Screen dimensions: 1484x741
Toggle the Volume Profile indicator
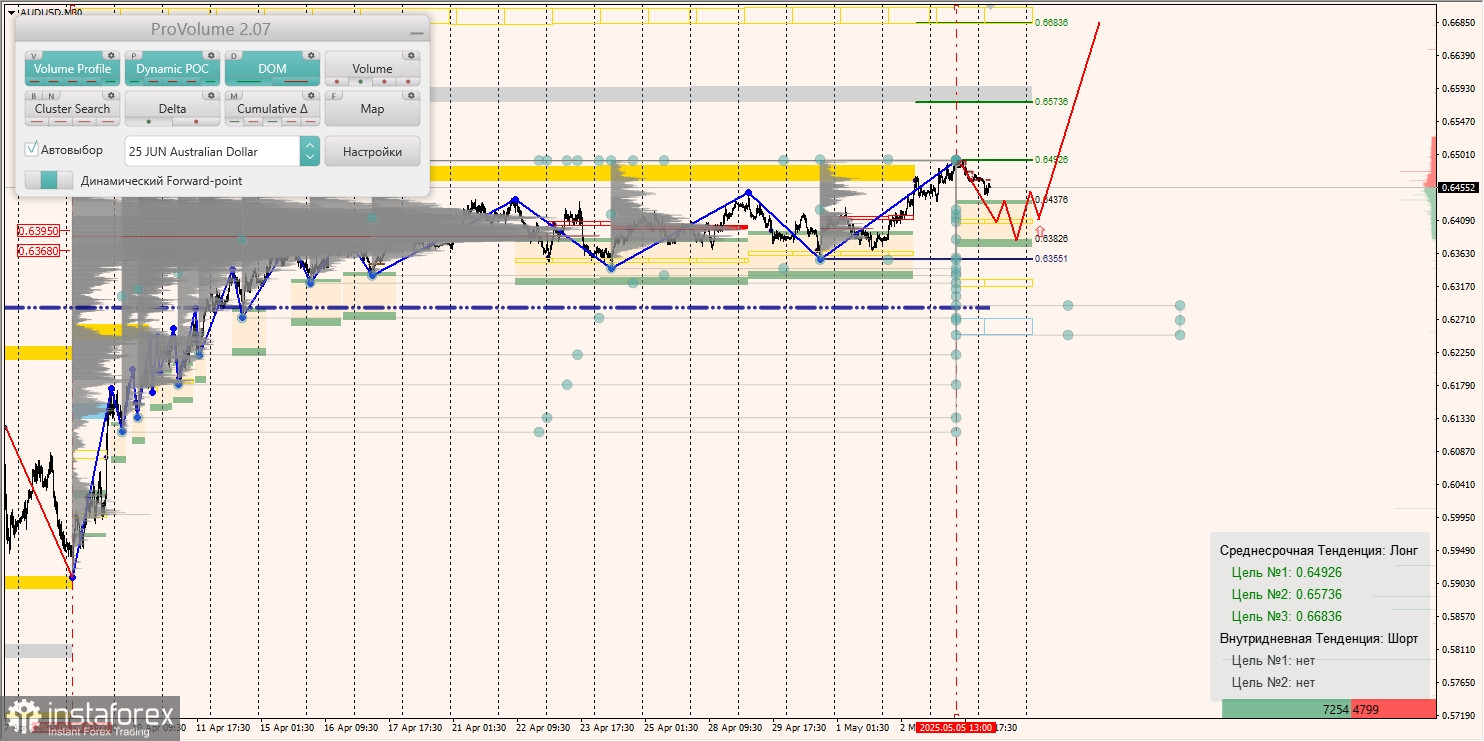click(72, 68)
